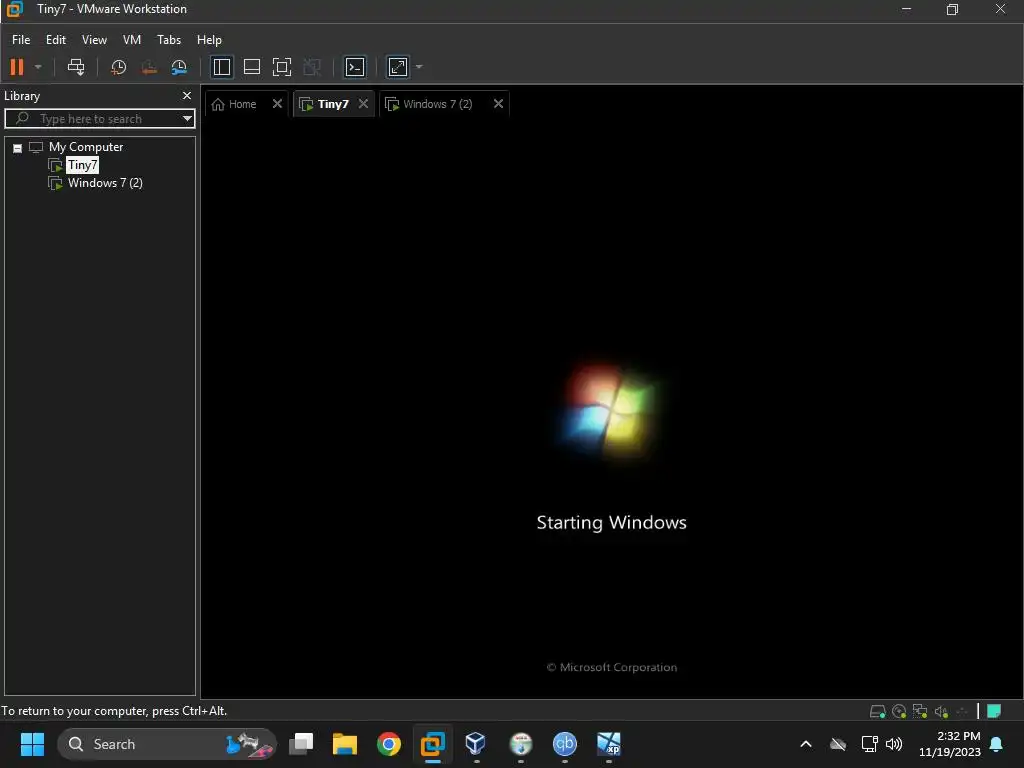The image size is (1024, 768).
Task: Close the Library panel
Action: 187,96
